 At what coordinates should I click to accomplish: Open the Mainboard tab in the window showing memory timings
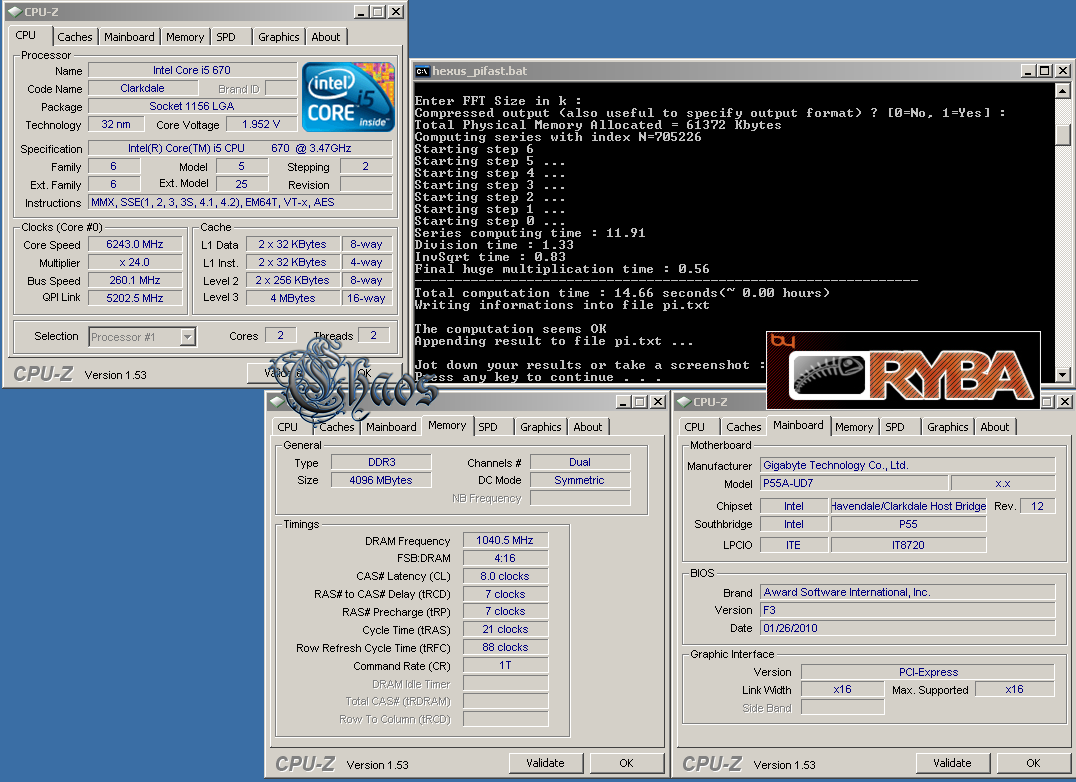(391, 427)
